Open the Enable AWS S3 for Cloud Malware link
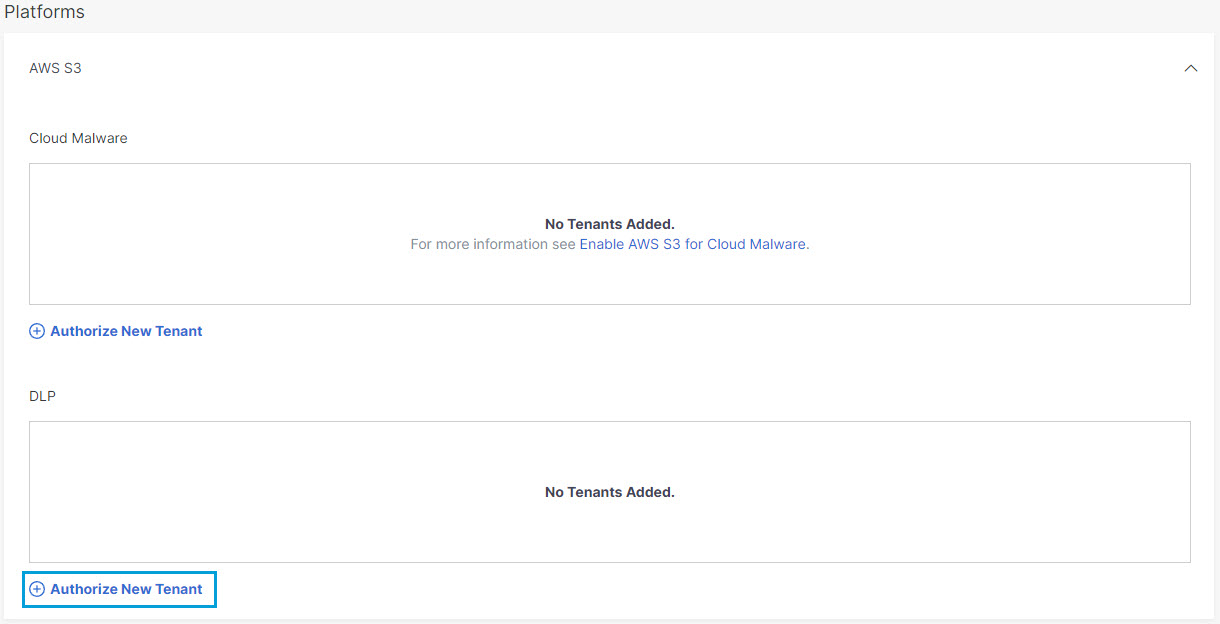 click(692, 244)
